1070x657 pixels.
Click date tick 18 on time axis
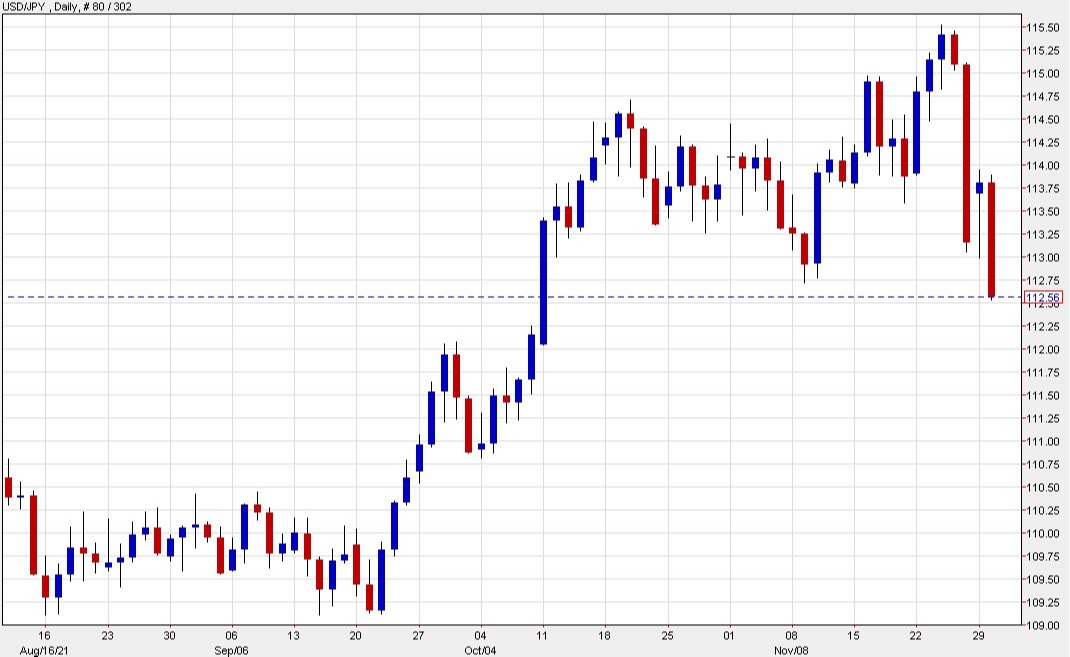point(605,636)
